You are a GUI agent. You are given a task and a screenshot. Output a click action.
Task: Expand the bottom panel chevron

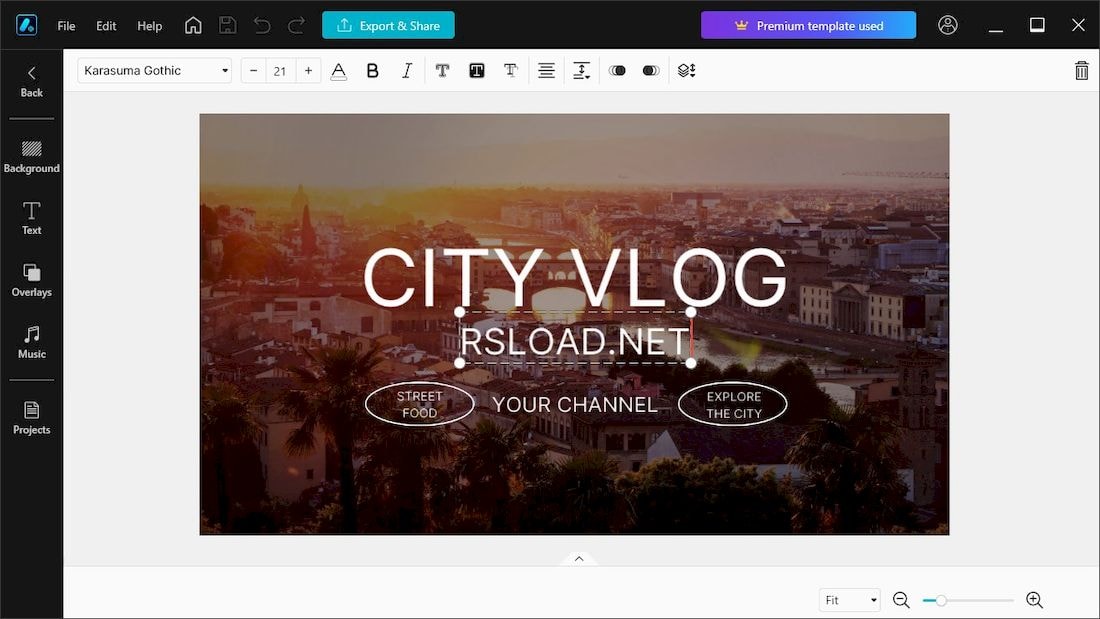(579, 559)
